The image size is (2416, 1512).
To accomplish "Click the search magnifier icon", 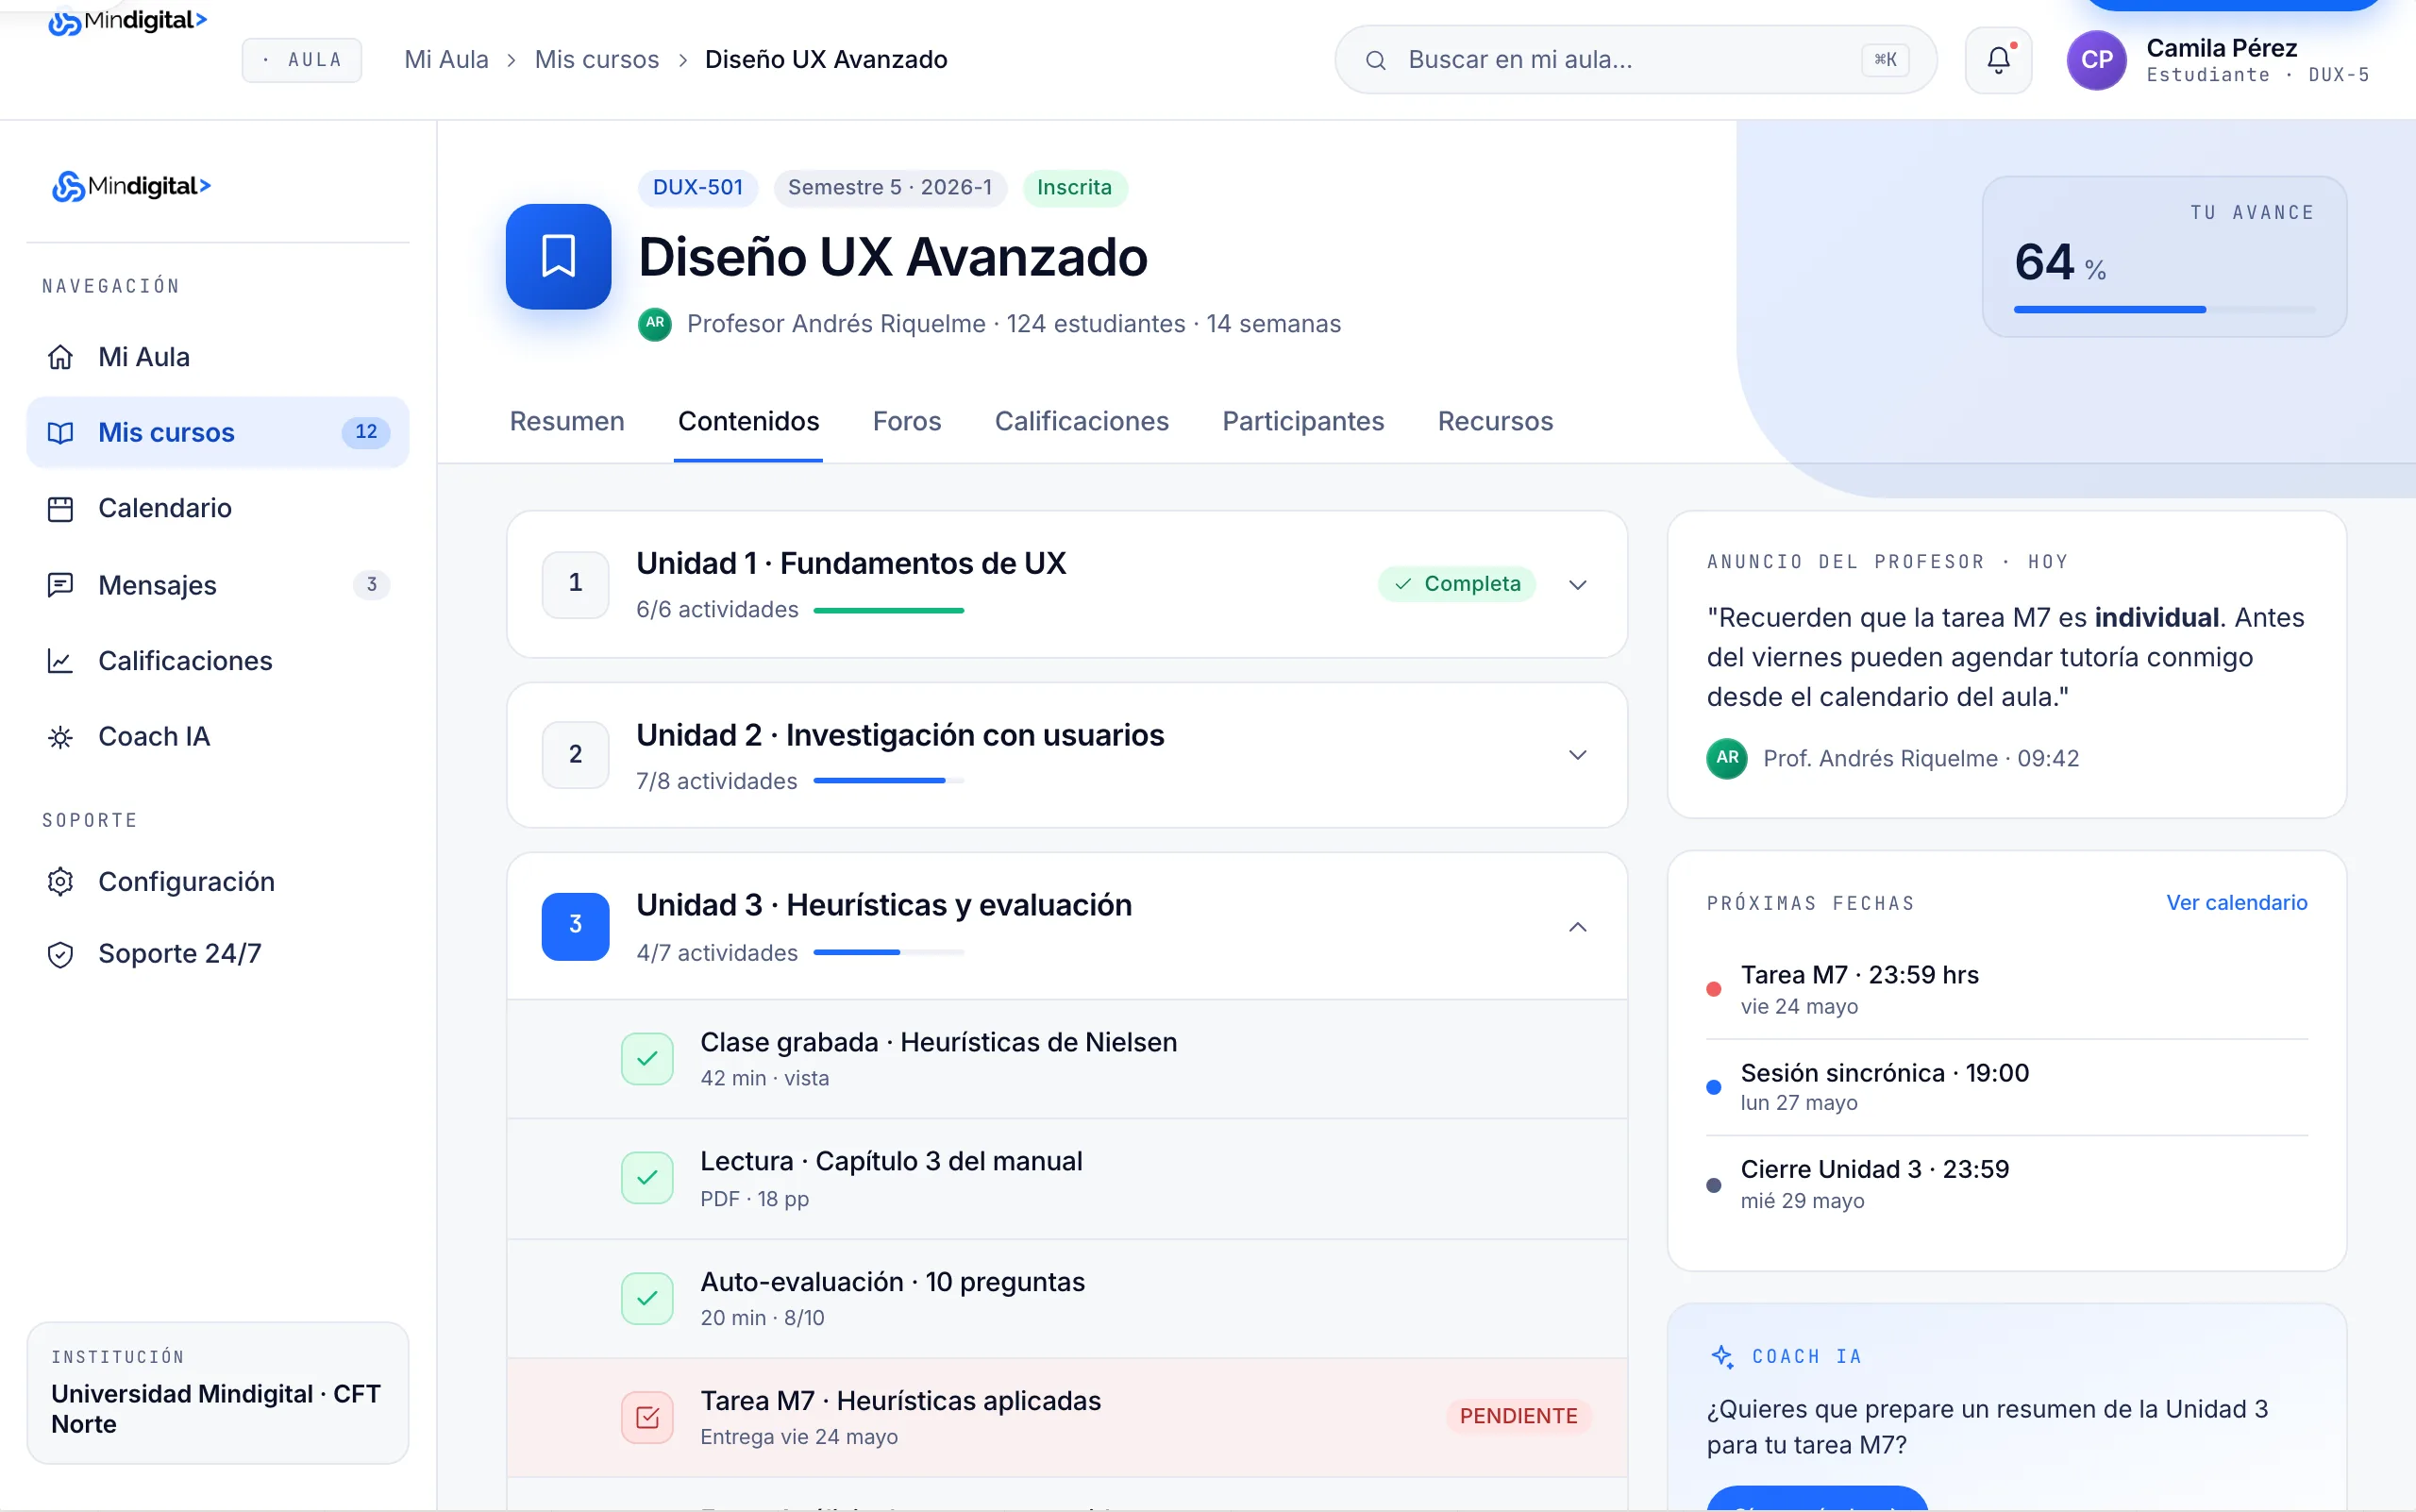I will click(x=1376, y=60).
